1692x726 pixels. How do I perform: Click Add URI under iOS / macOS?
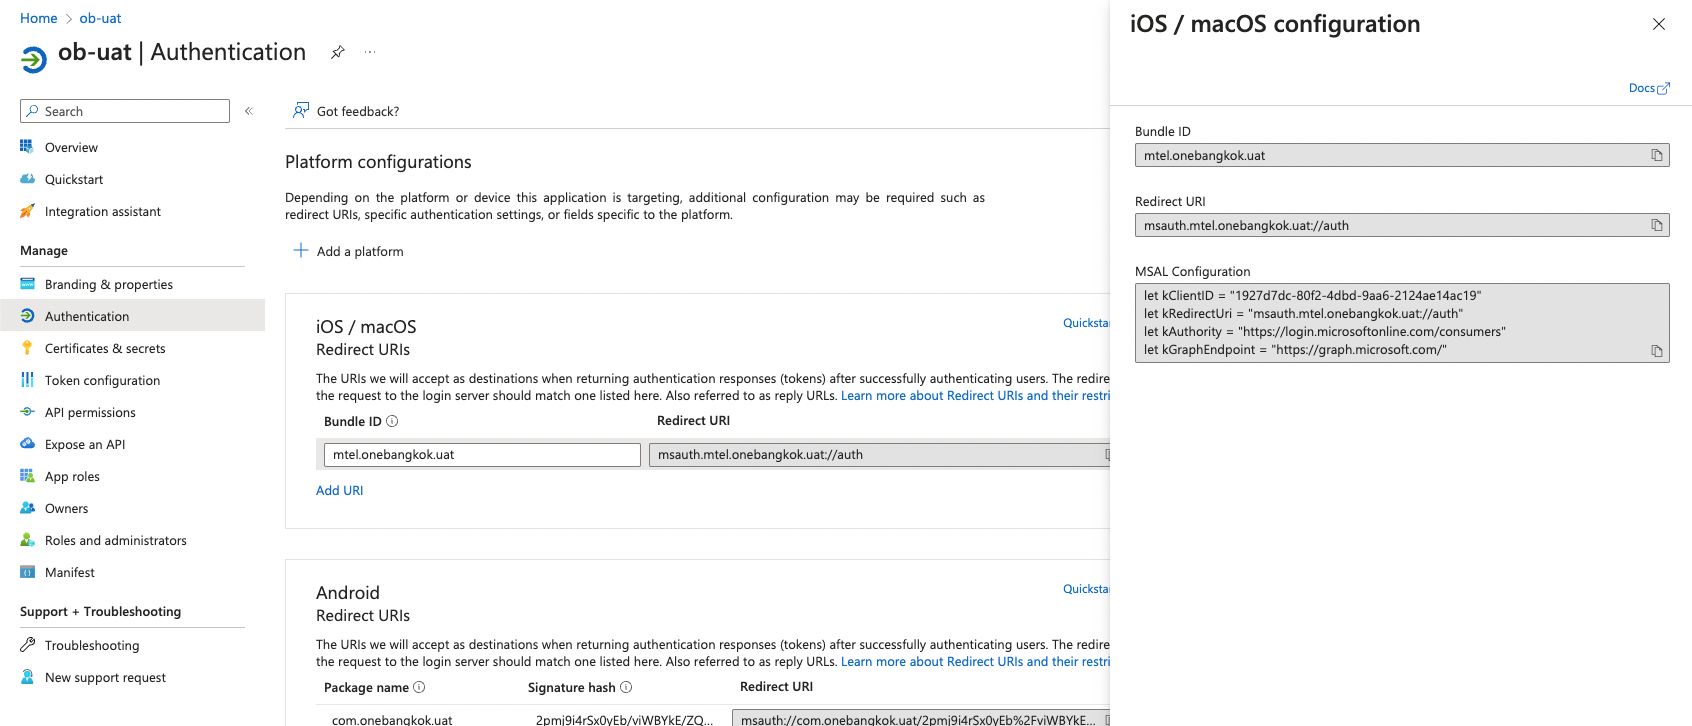[340, 490]
